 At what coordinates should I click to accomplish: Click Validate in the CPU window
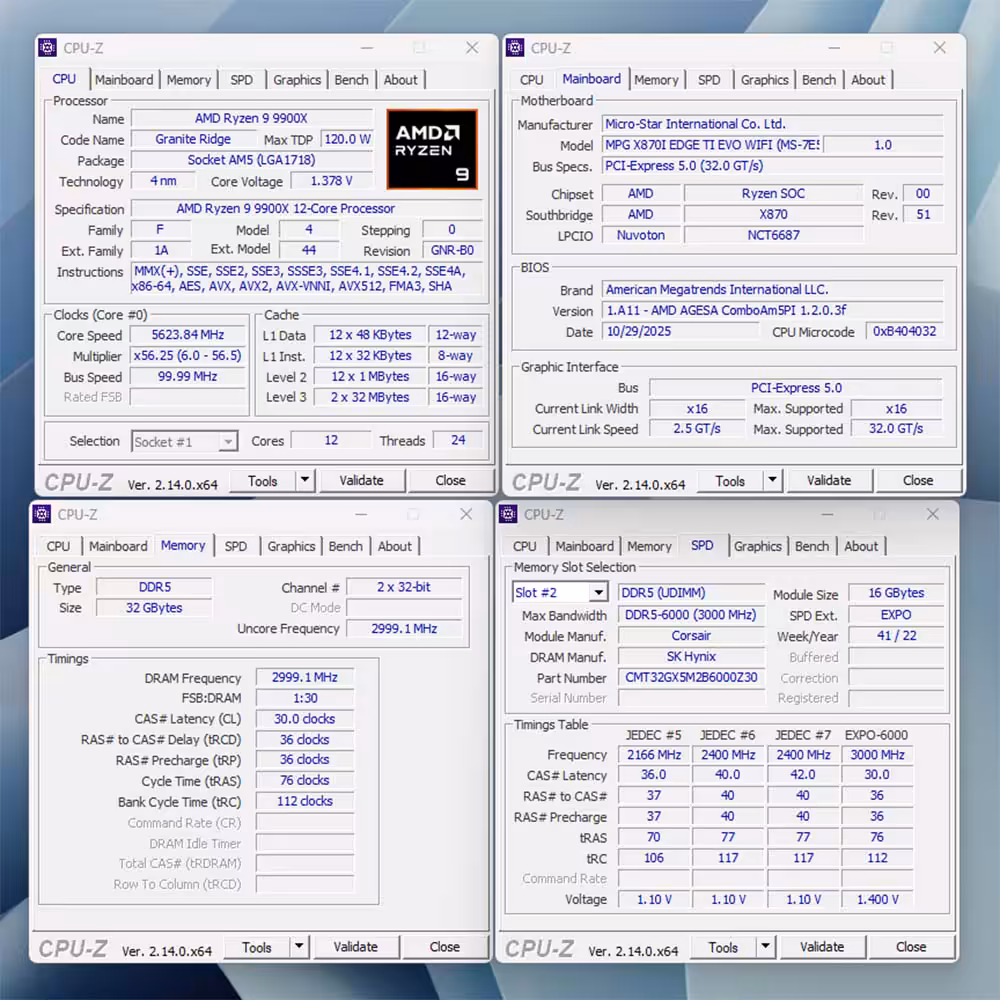(x=362, y=480)
